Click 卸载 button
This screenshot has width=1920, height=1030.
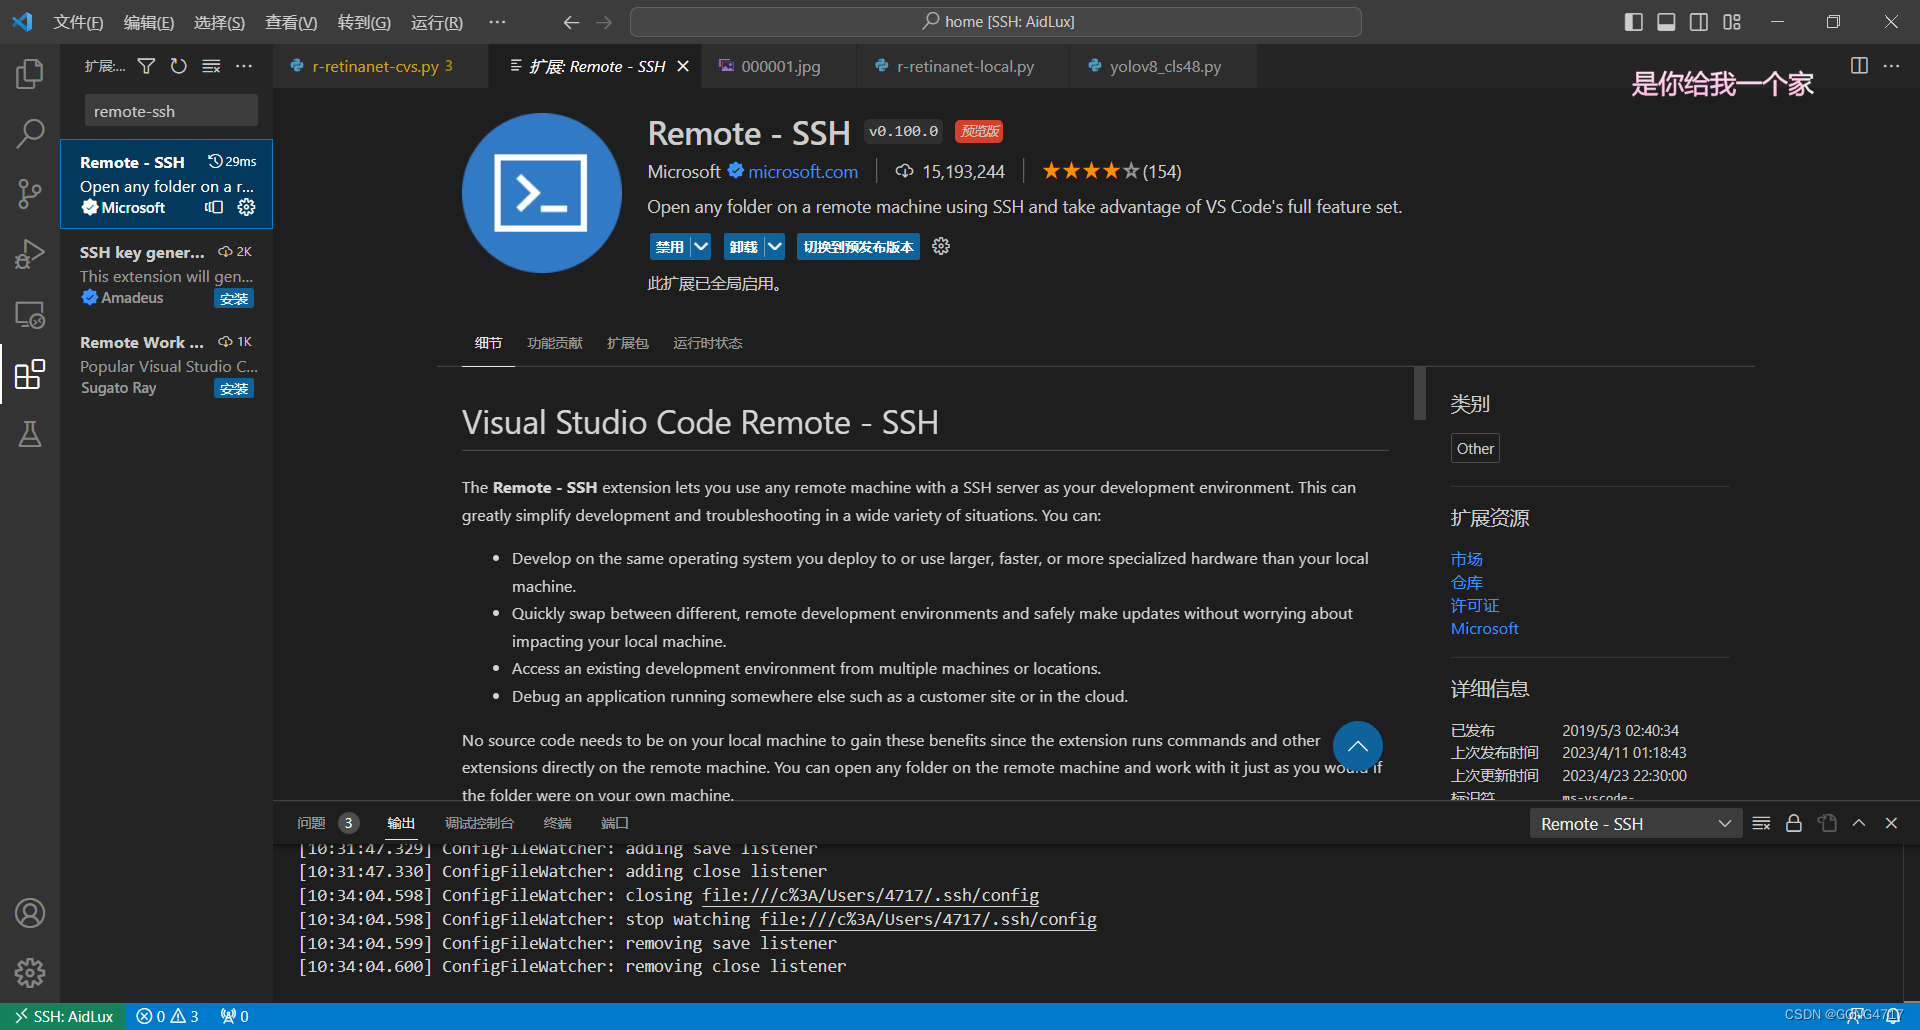744,247
